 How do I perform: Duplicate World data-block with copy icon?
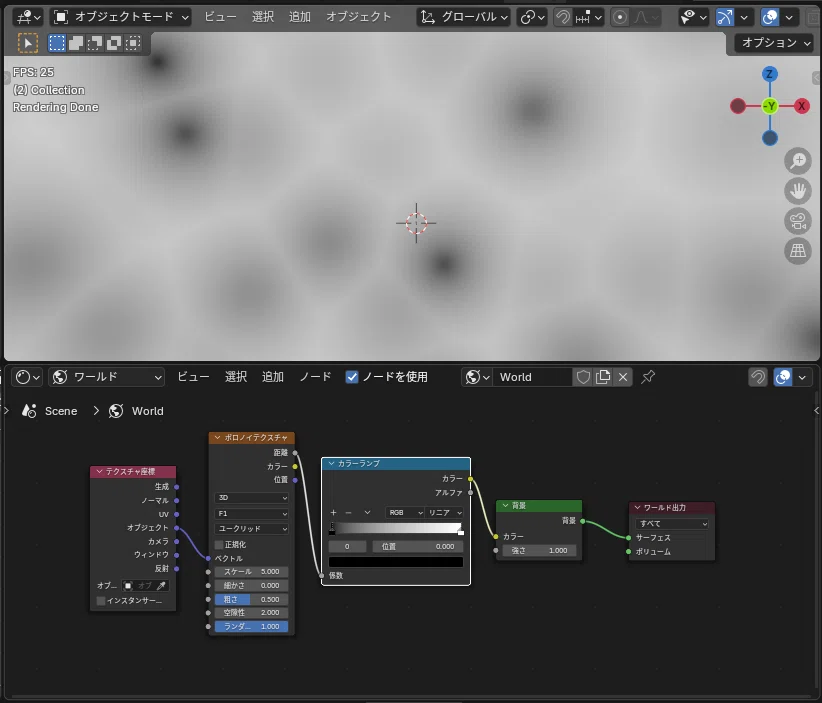pyautogui.click(x=603, y=377)
